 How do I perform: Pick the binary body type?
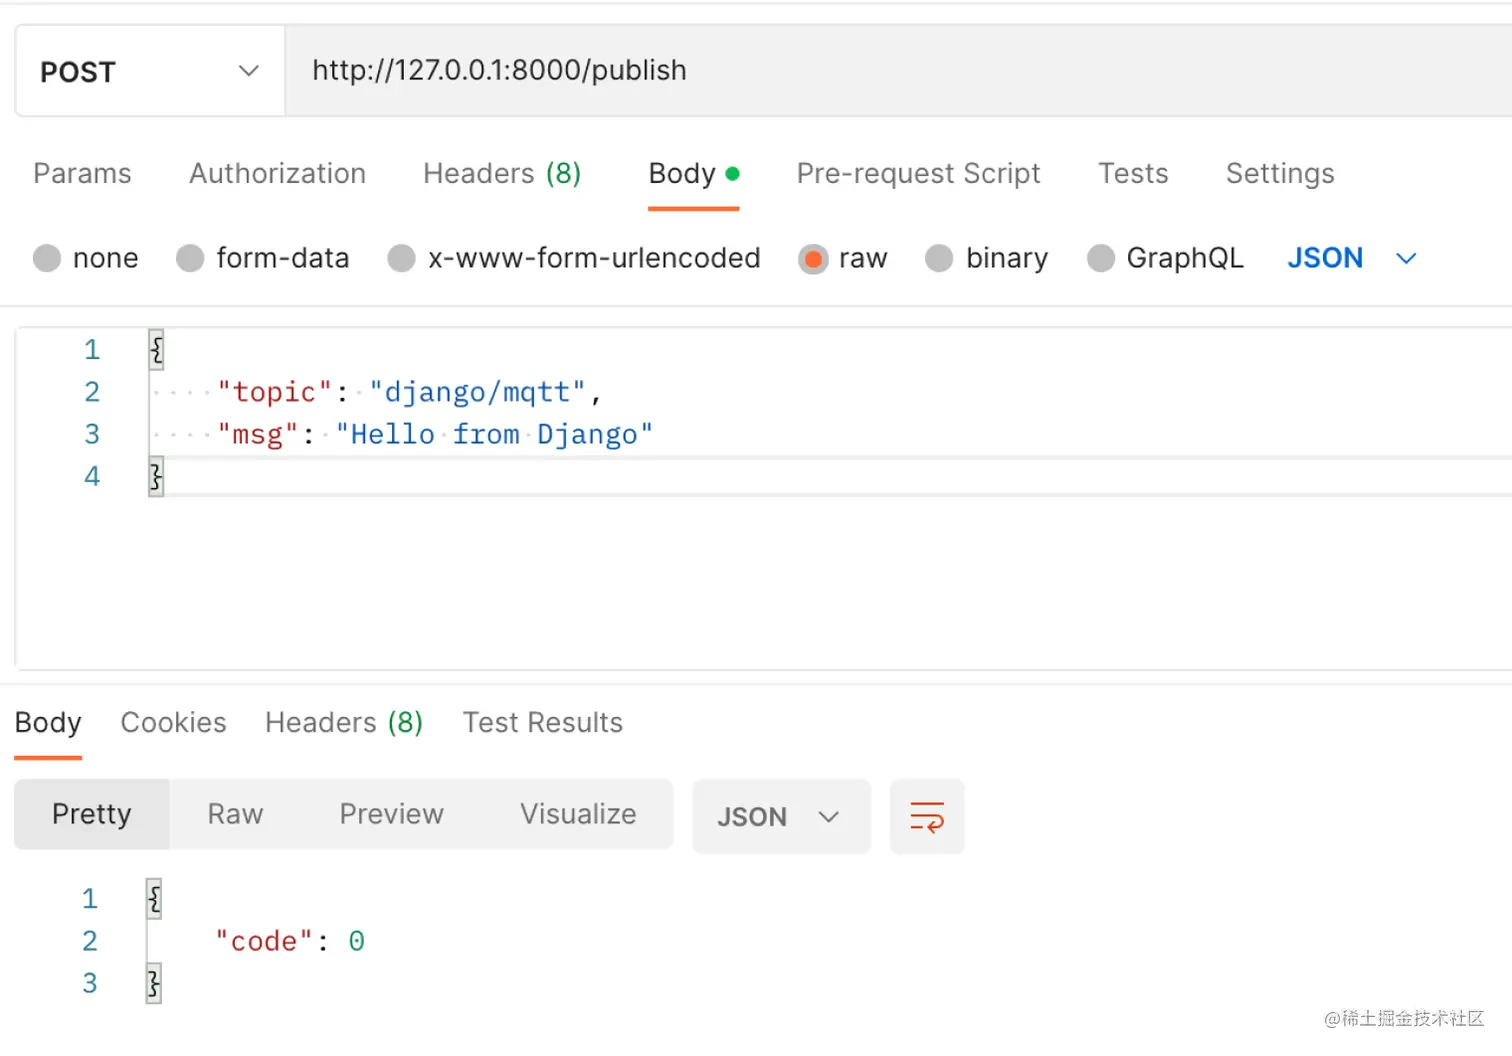click(x=939, y=258)
